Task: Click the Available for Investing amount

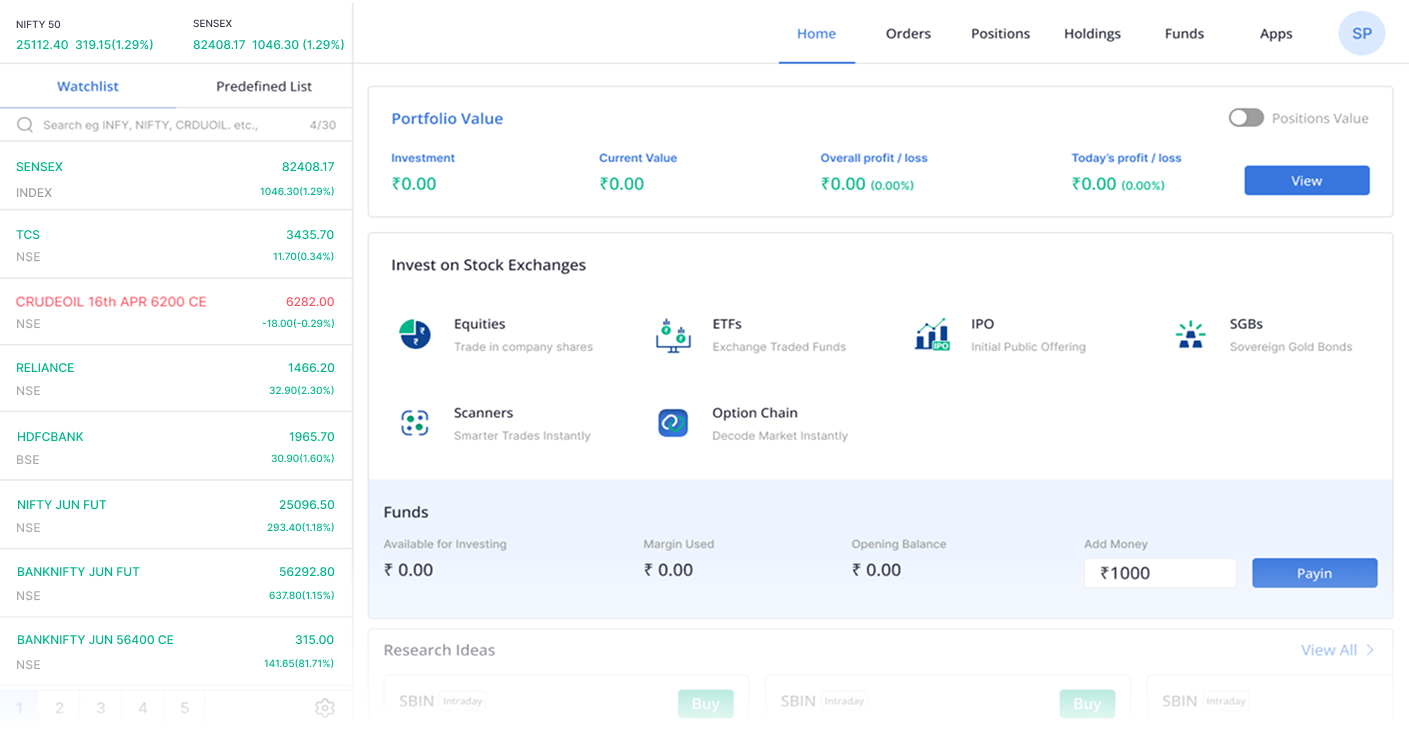Action: pos(409,570)
